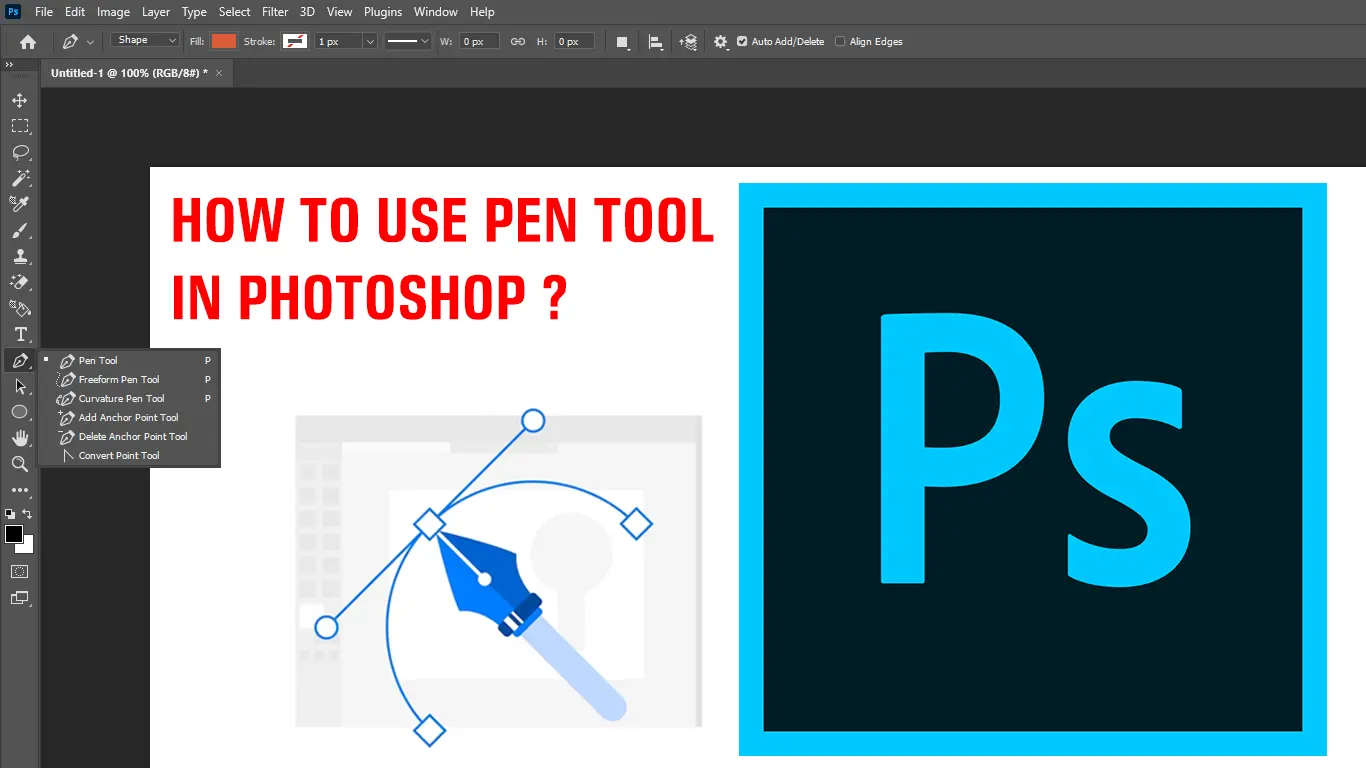Select the Type tool
This screenshot has width=1366, height=768.
click(20, 334)
